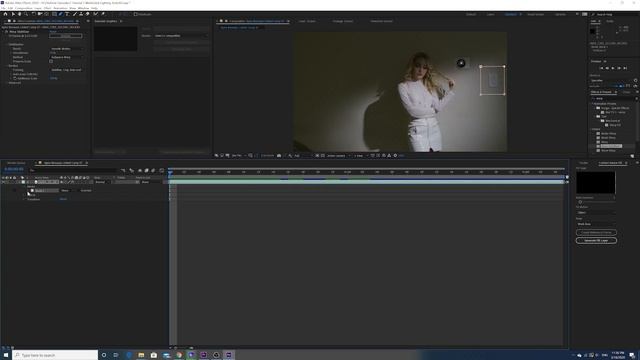Open the Windows Start menu
This screenshot has width=640, height=360.
(x=6, y=355)
